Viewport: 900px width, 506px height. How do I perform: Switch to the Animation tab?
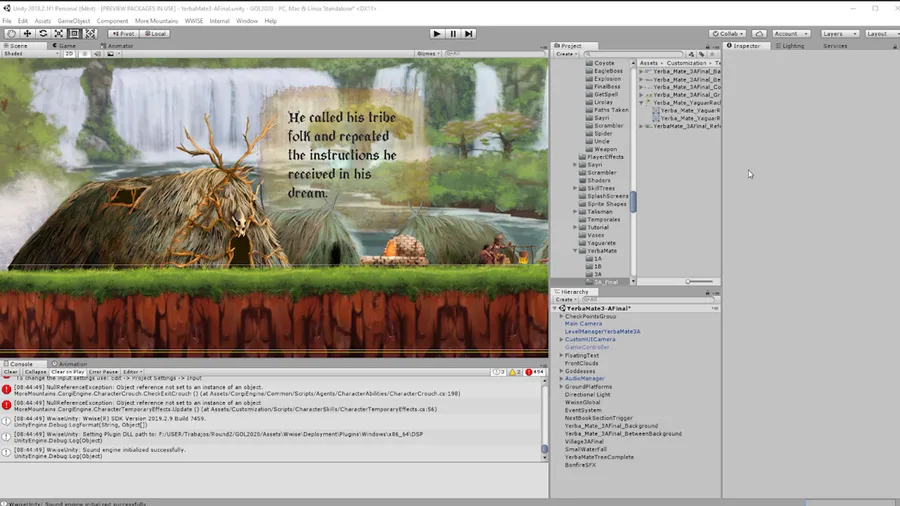[69, 364]
